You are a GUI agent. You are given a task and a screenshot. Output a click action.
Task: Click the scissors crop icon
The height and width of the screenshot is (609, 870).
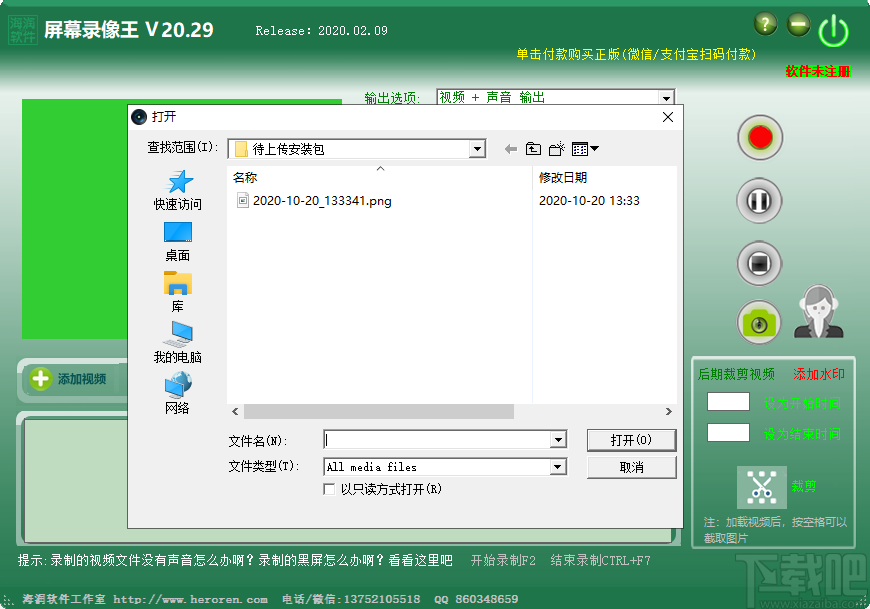(761, 488)
